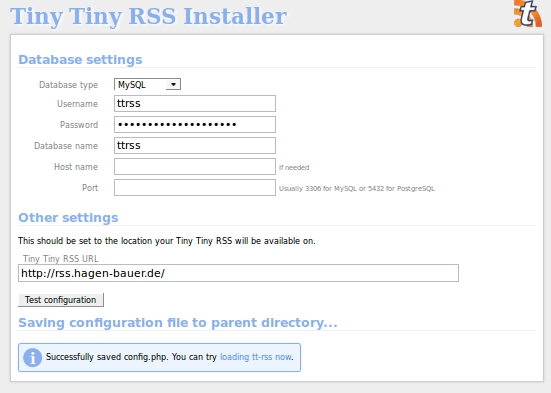Image resolution: width=551 pixels, height=393 pixels.
Task: Click the 'Other settings' heading
Action: (x=68, y=218)
